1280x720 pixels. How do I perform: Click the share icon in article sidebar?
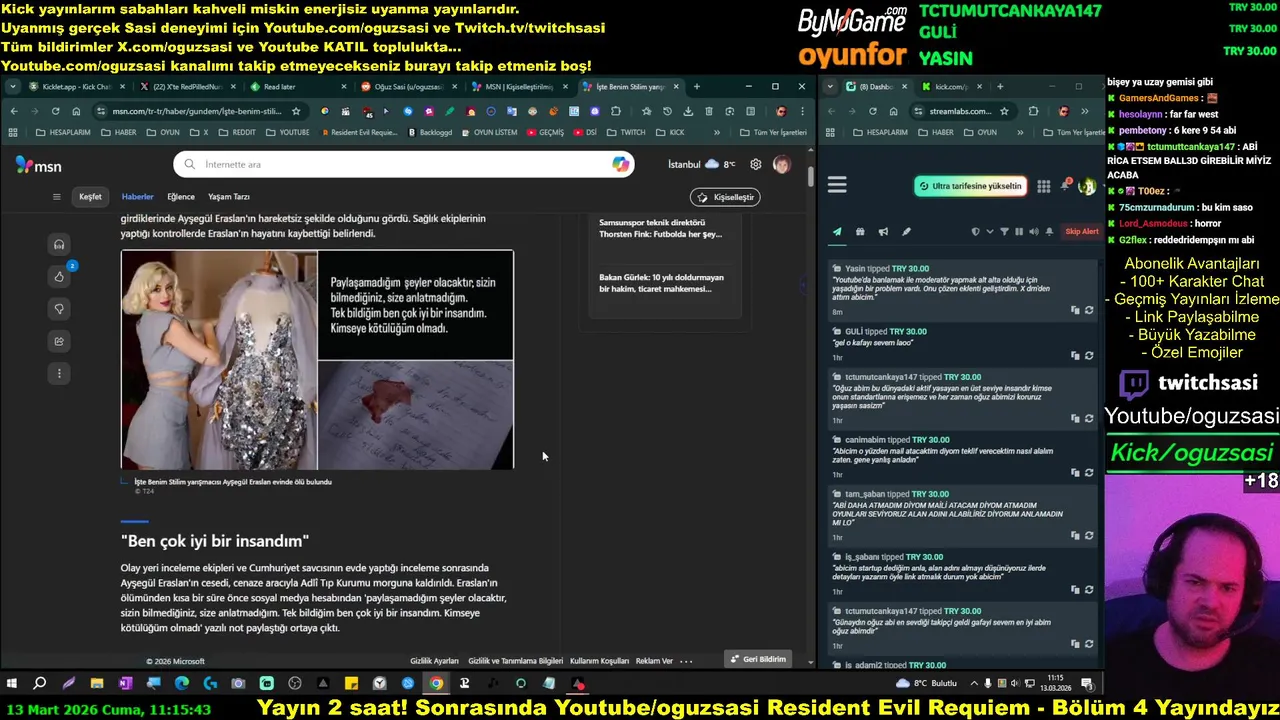[59, 341]
